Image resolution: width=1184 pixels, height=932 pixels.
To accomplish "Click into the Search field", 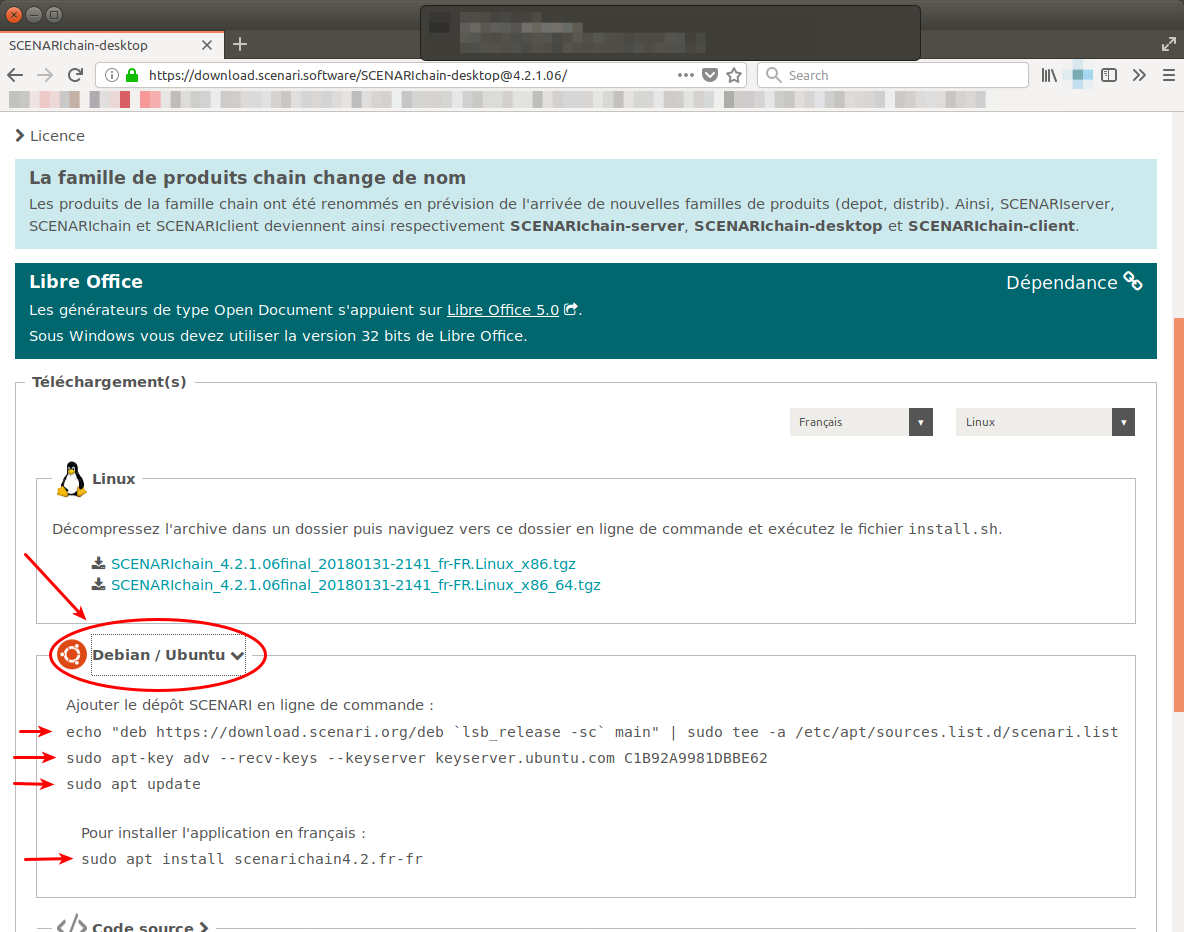I will [893, 75].
